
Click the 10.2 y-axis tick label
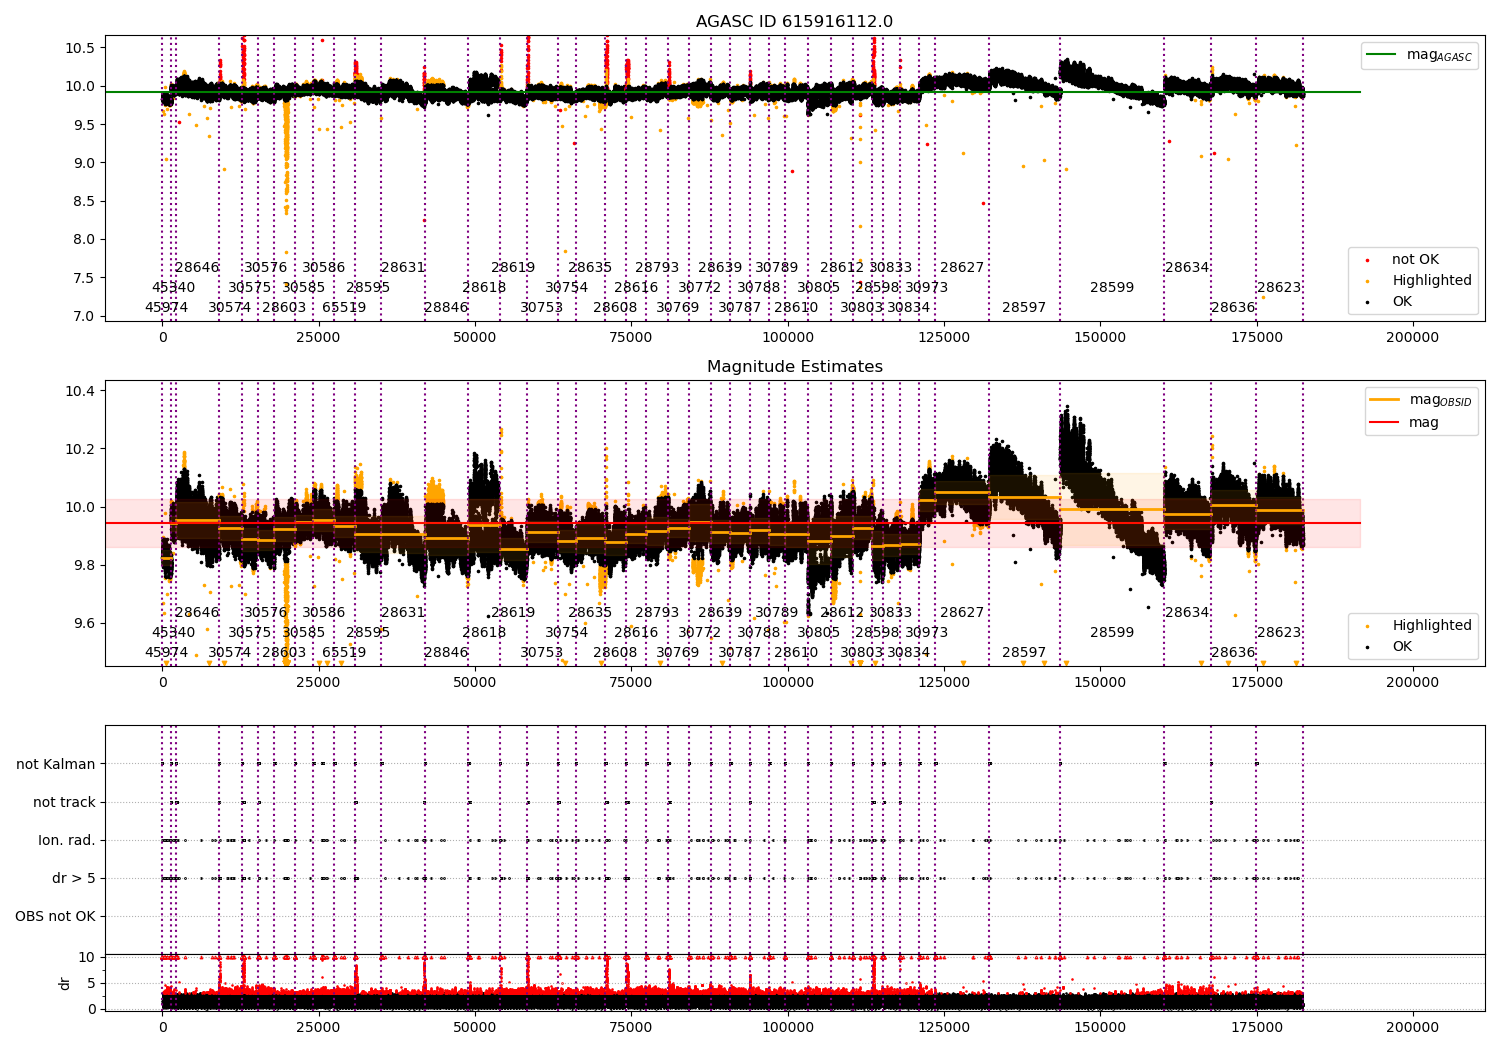pyautogui.click(x=81, y=449)
